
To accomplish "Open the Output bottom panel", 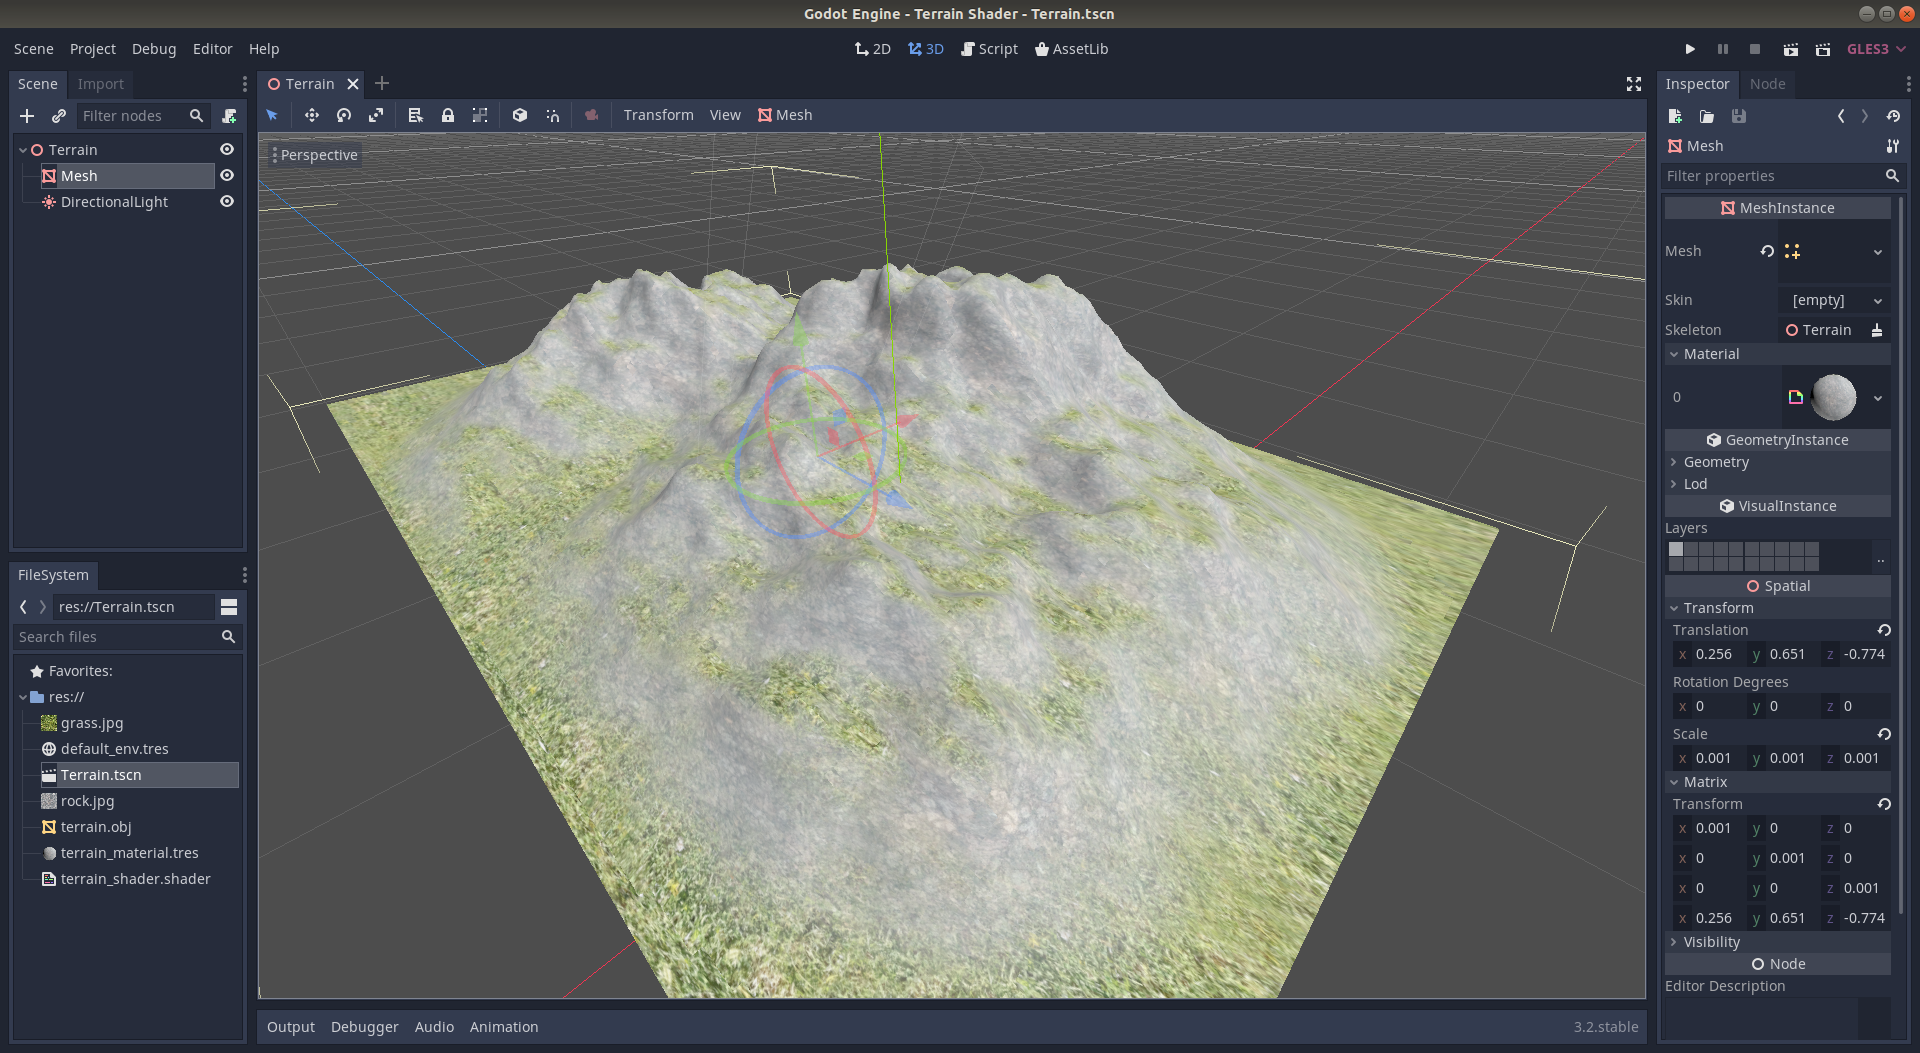I will [291, 1027].
